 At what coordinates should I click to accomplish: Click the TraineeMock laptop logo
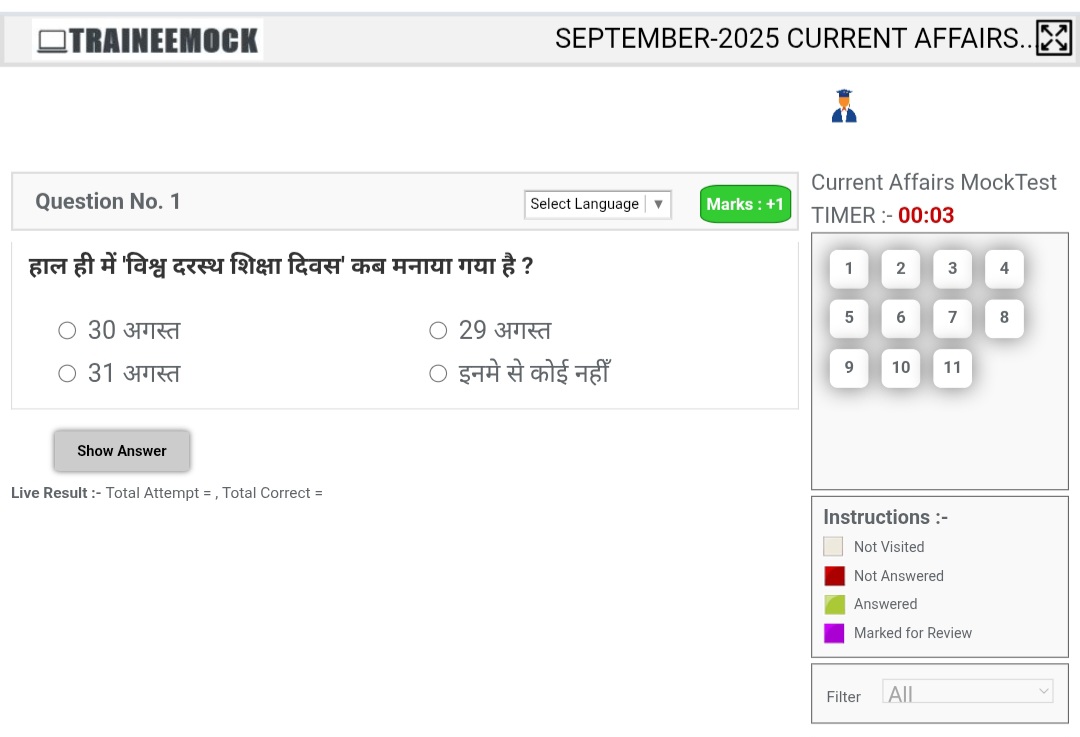[x=148, y=40]
